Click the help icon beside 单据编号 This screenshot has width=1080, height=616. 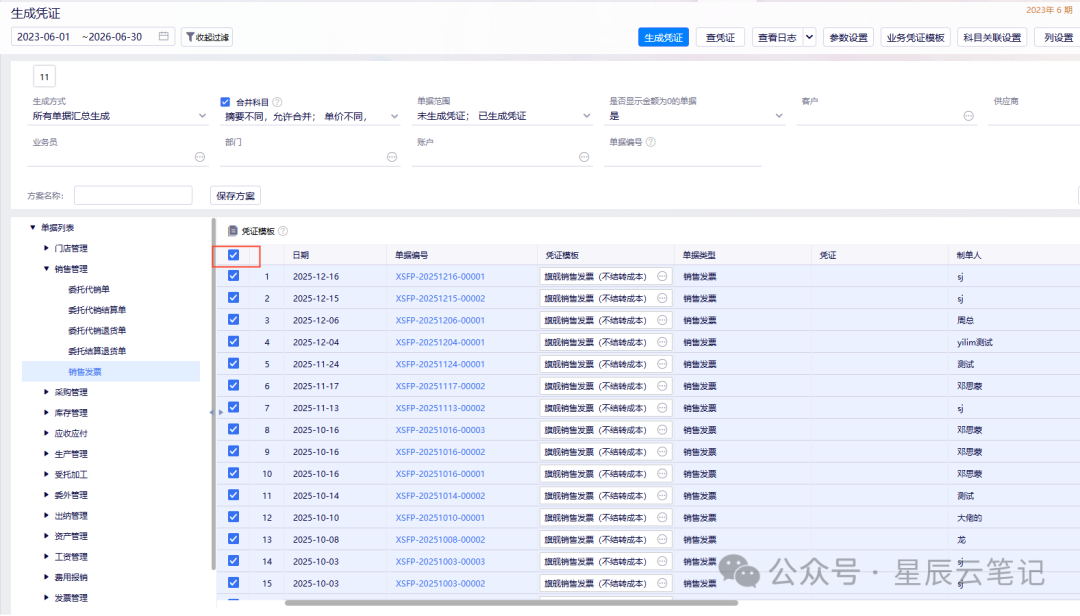(x=651, y=142)
